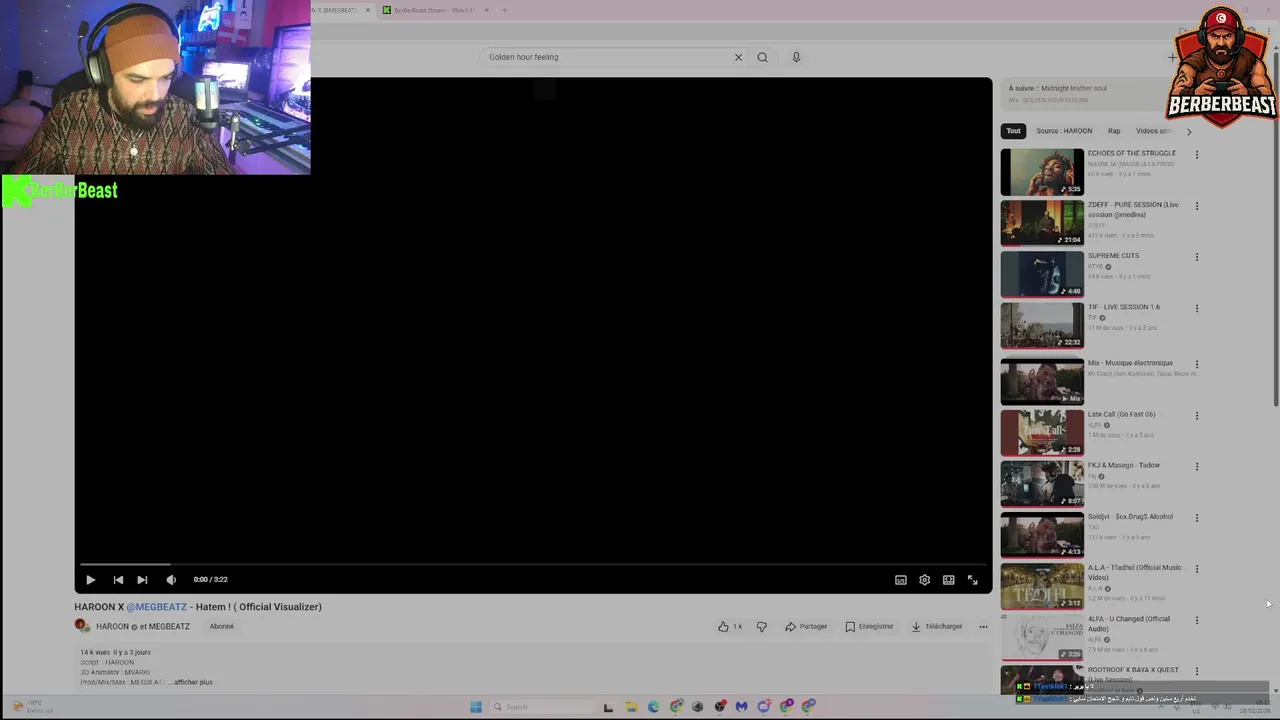Open options for Late Call (Go Fast 06)
Viewport: 1280px width, 720px height.
tap(1196, 415)
